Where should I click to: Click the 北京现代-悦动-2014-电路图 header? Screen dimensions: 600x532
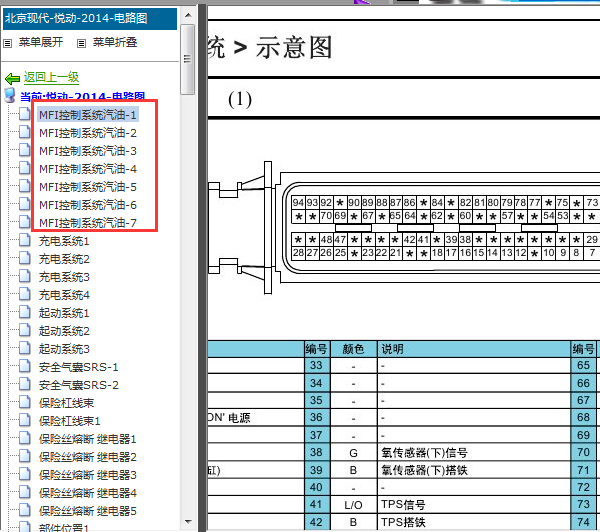click(x=90, y=18)
